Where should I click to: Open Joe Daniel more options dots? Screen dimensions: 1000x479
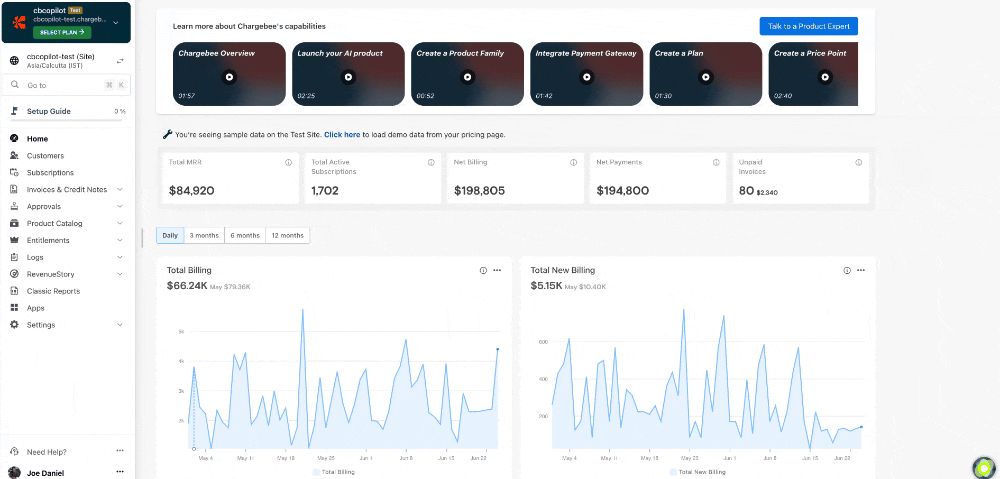tap(120, 472)
